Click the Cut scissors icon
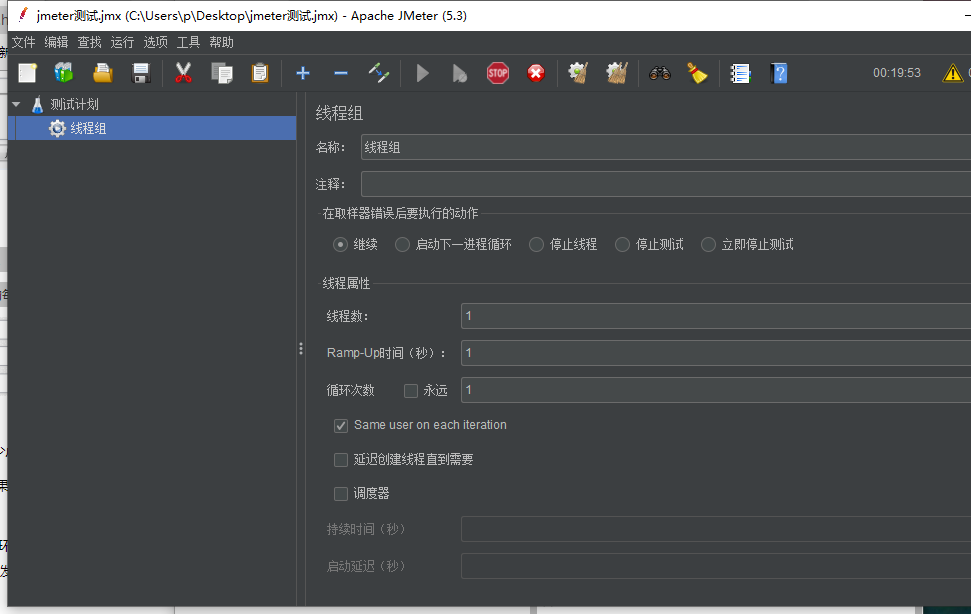The height and width of the screenshot is (614, 971). (183, 73)
